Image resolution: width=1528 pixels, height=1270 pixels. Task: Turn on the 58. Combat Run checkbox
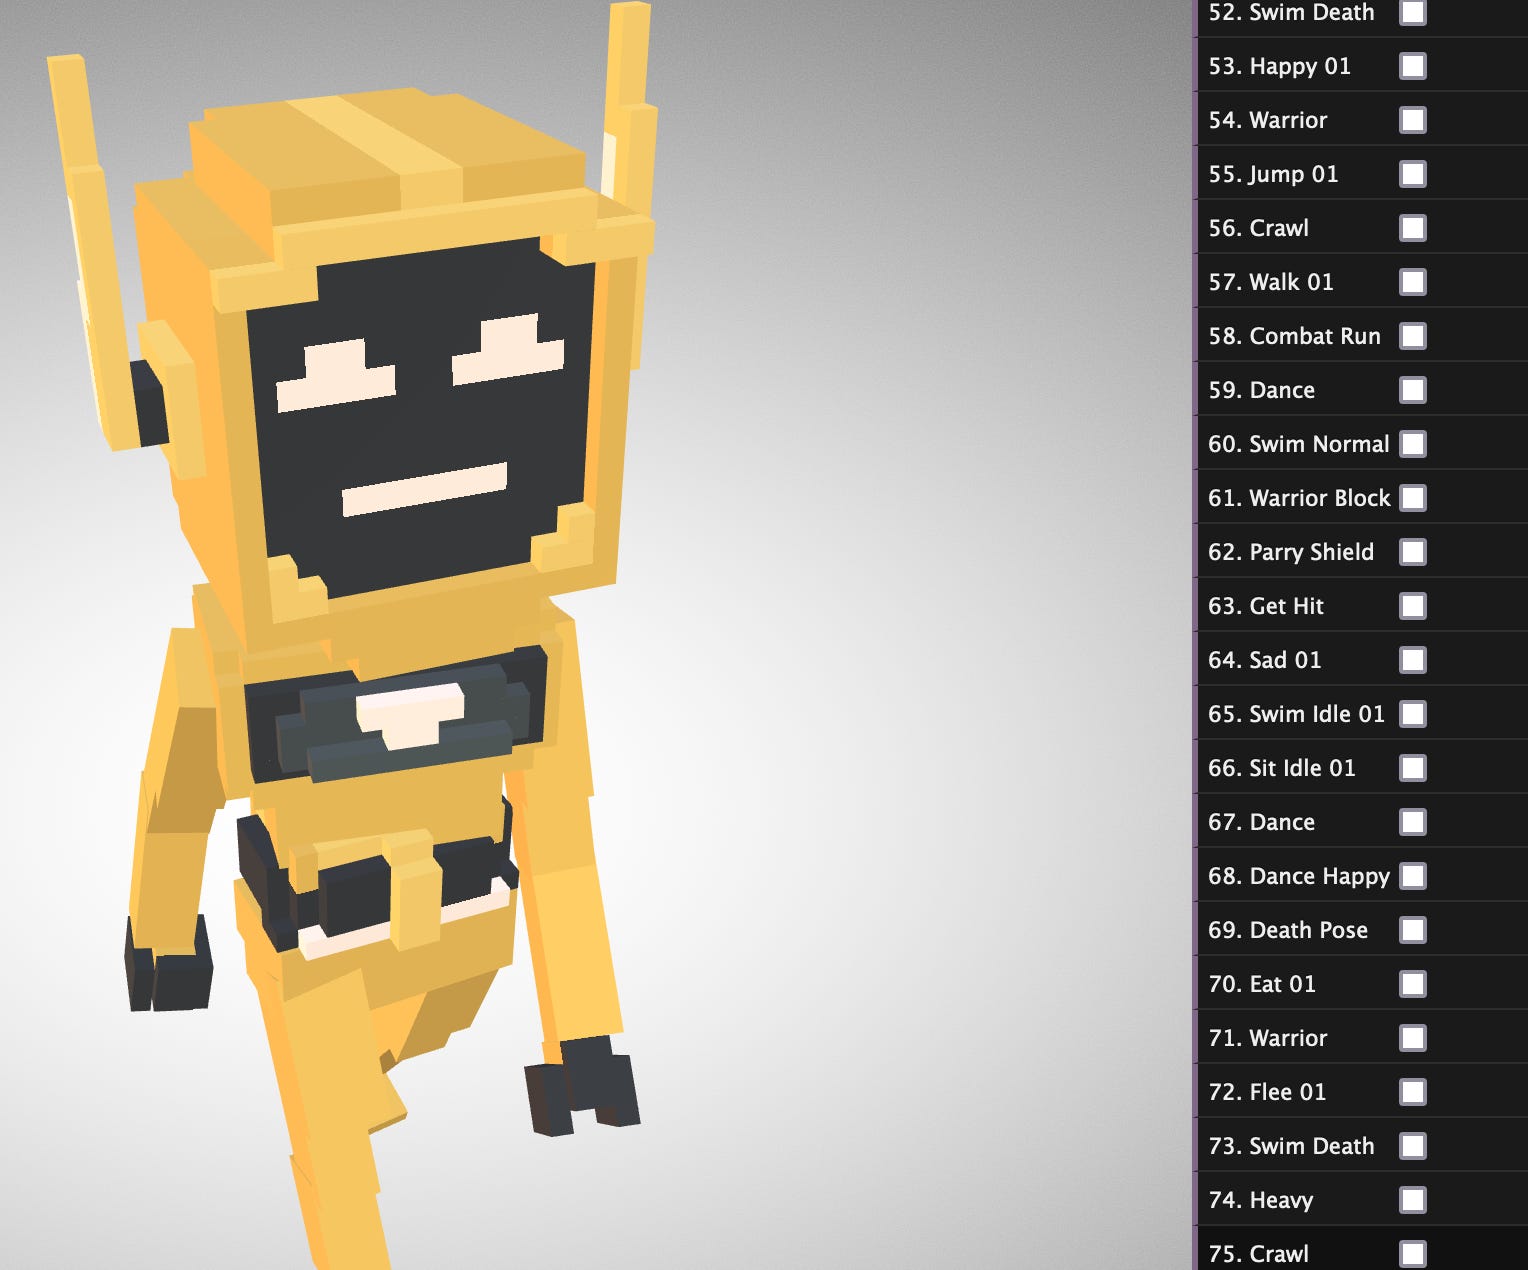(1412, 336)
